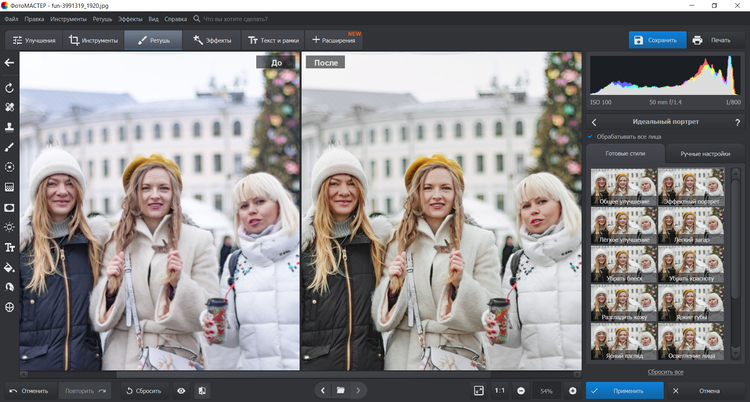Click the back arrow in left toolbar
Image resolution: width=750 pixels, height=402 pixels.
coord(9,62)
